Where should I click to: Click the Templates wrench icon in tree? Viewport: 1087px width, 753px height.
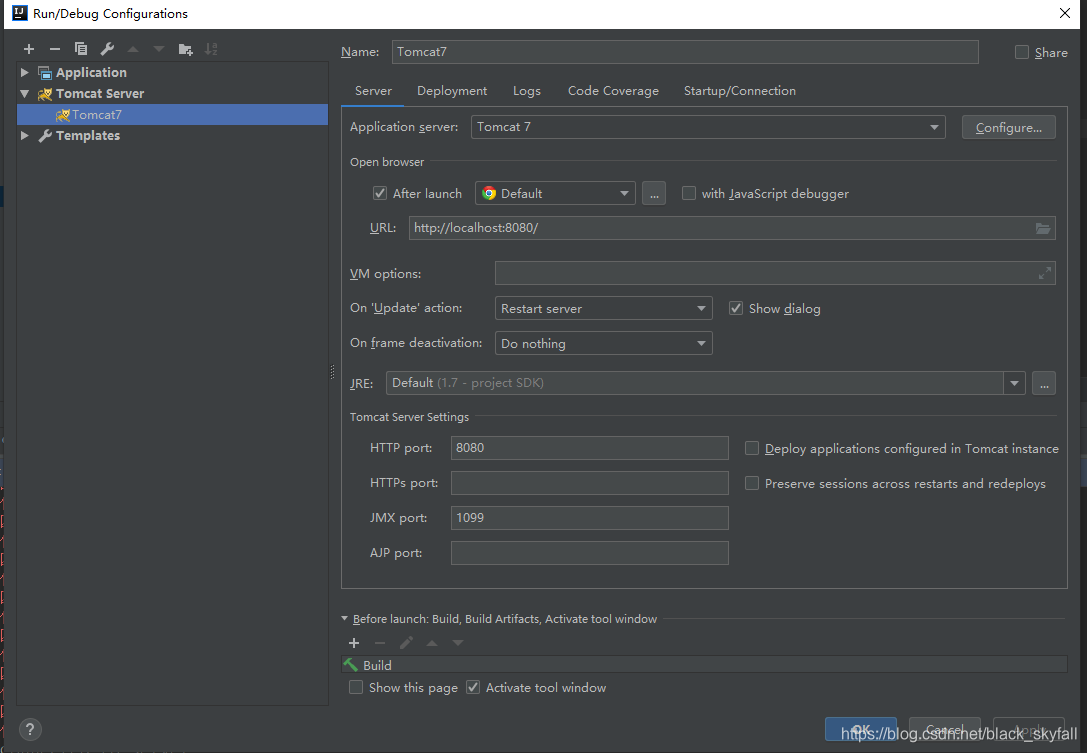tap(45, 136)
